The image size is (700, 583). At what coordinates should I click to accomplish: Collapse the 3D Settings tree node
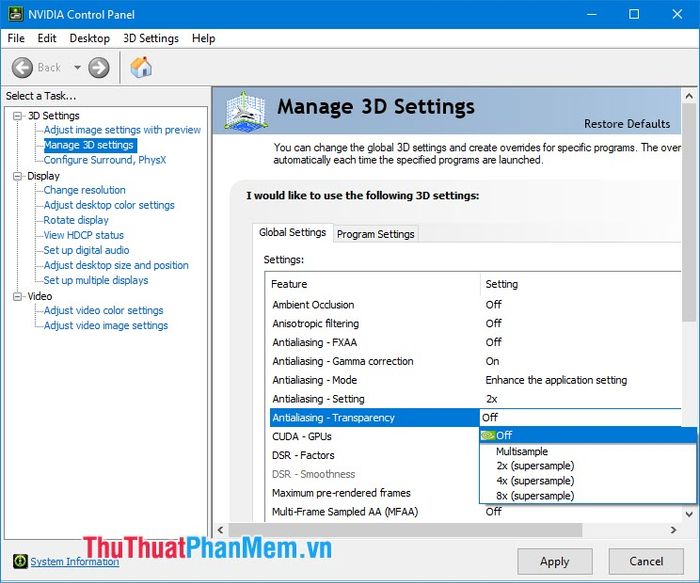(x=17, y=116)
